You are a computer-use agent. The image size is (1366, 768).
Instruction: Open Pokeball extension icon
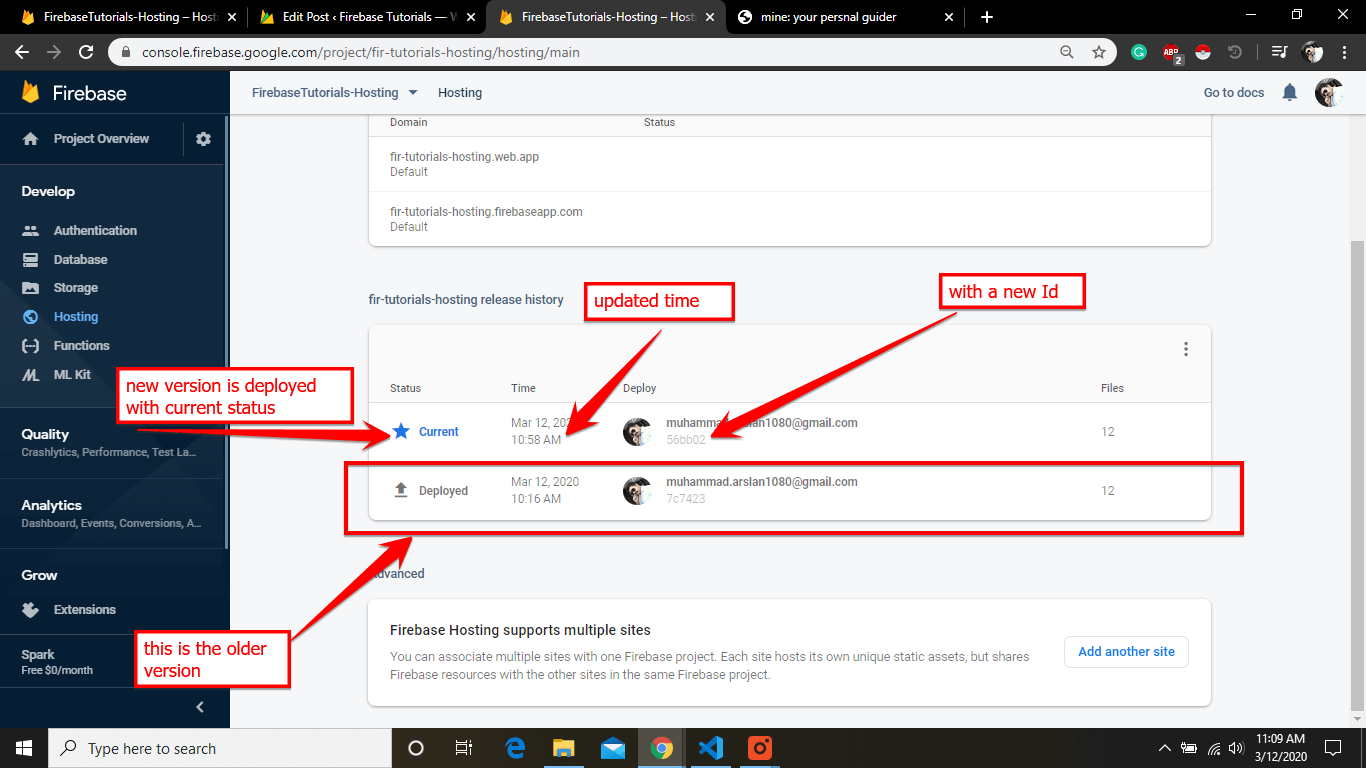[1202, 52]
